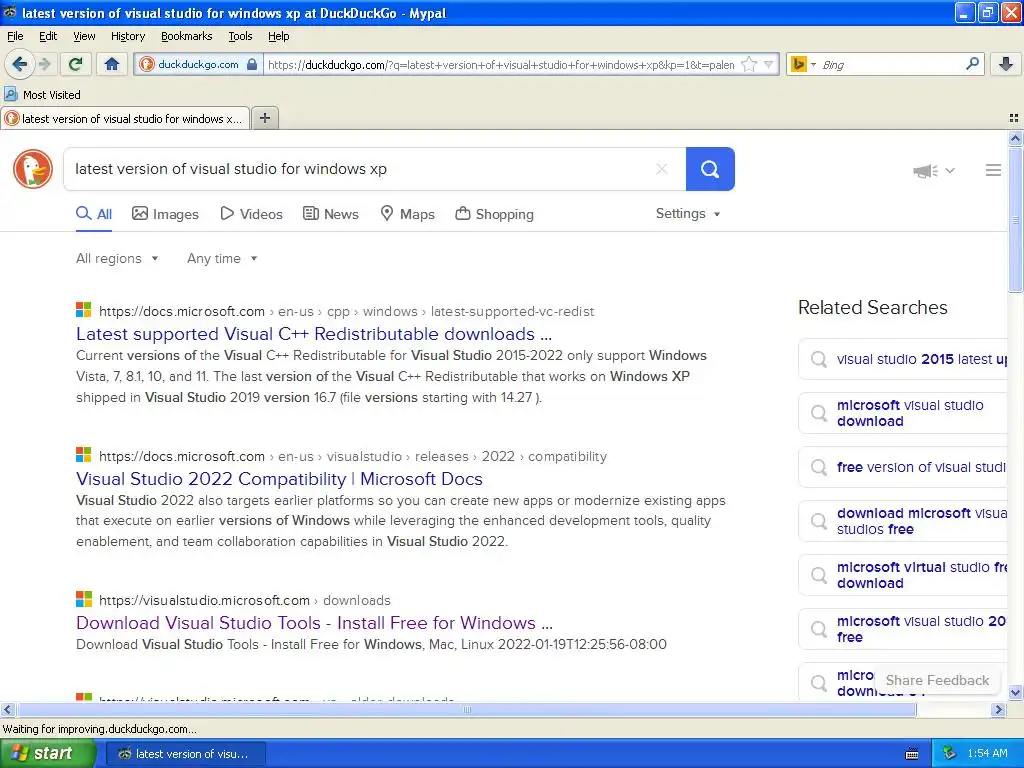Click the horizontal scrollbar left arrow
This screenshot has height=768, width=1024.
coord(7,709)
